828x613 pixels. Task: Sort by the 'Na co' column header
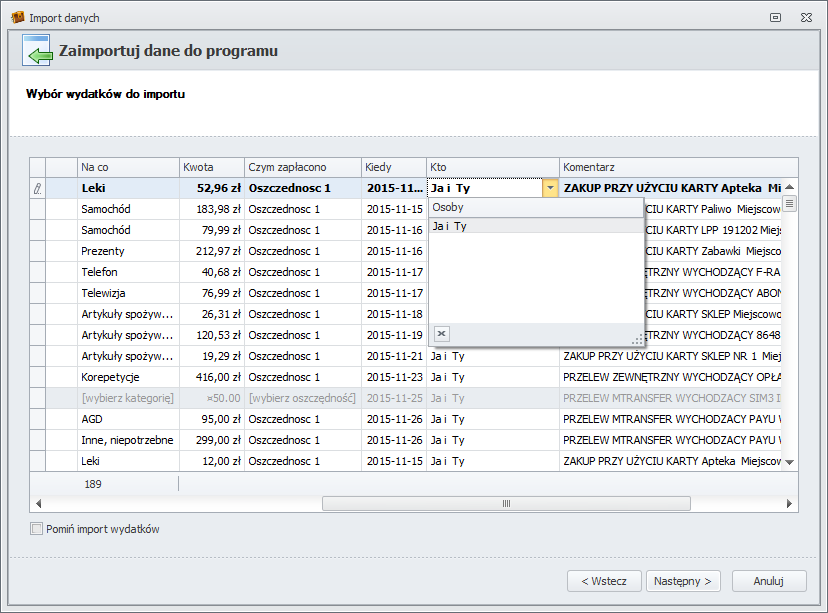[x=127, y=167]
